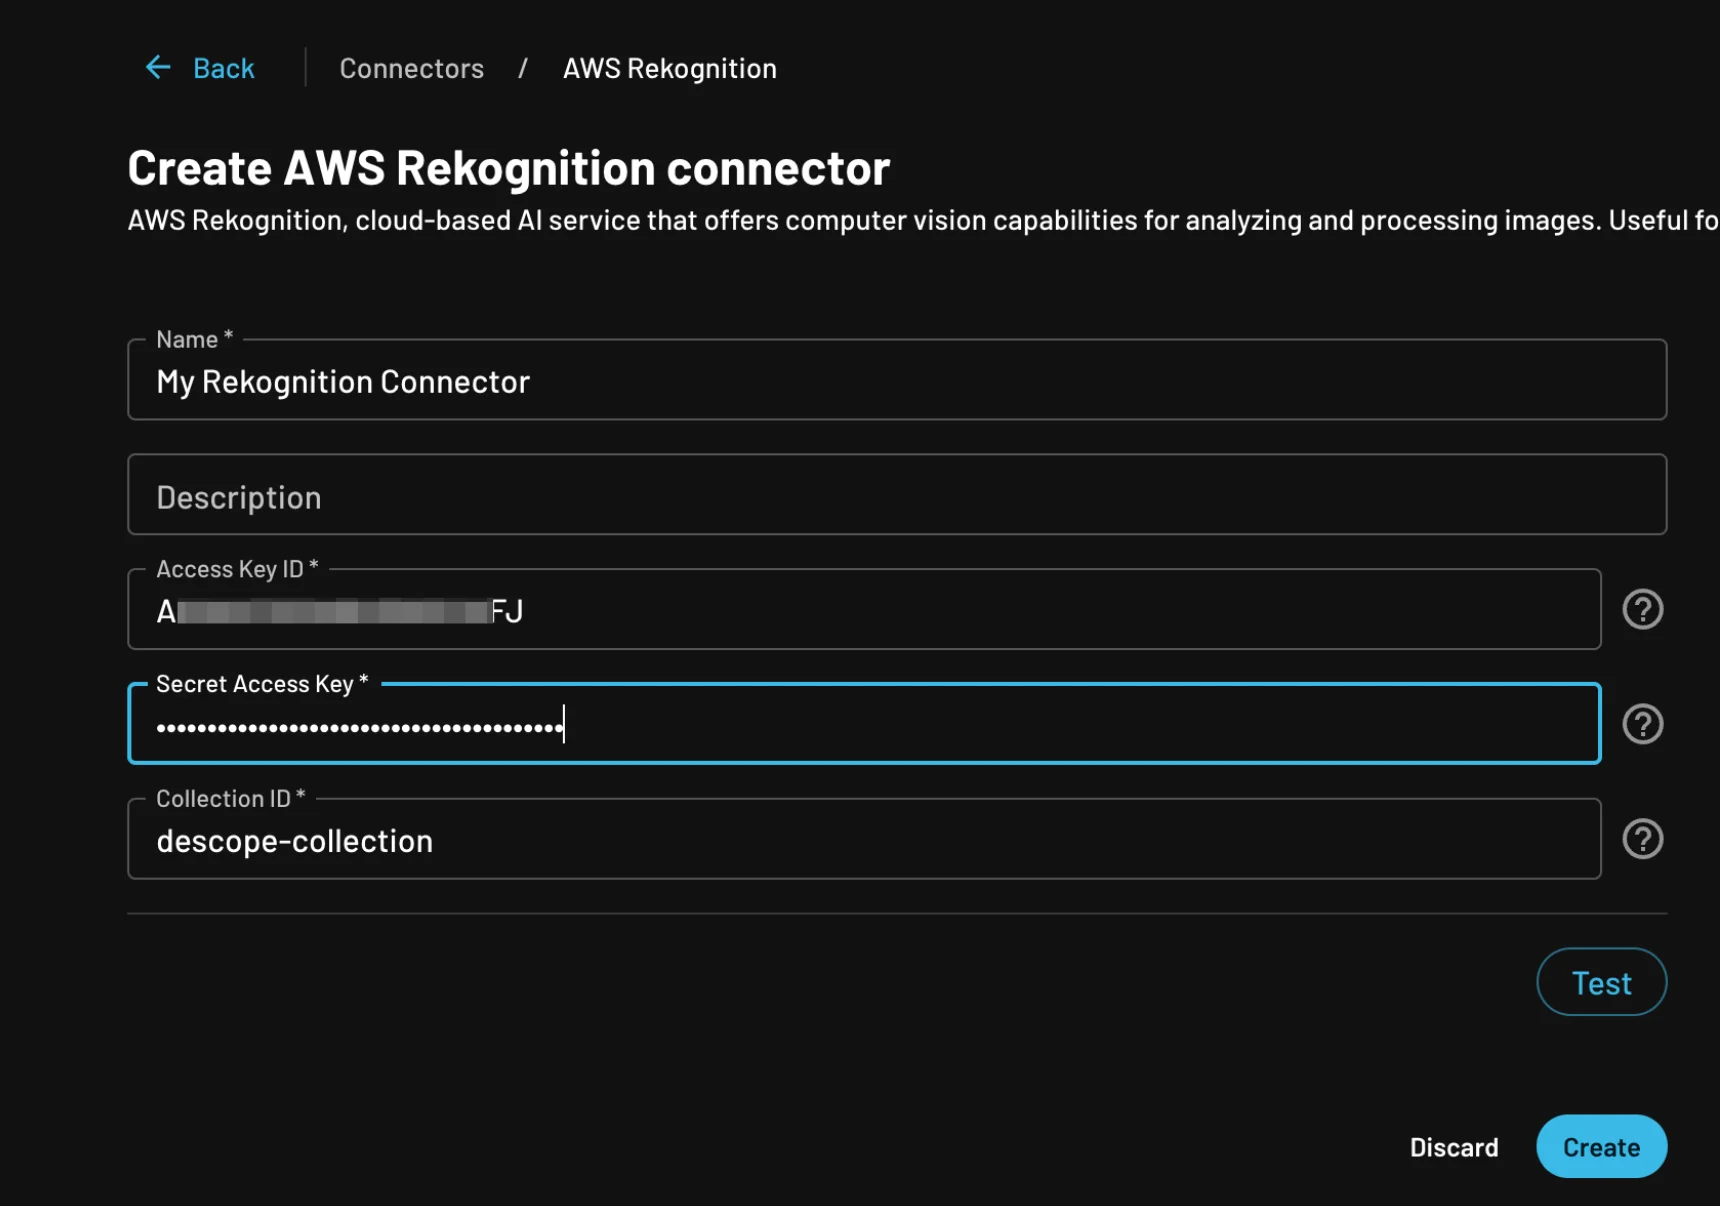
Task: Select the Access Key ID value
Action: click(340, 611)
